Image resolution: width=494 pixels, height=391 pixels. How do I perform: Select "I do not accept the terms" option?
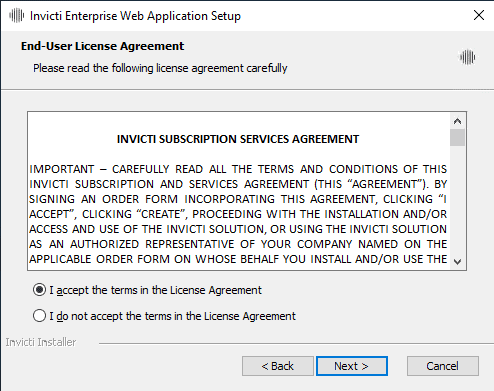(x=39, y=315)
